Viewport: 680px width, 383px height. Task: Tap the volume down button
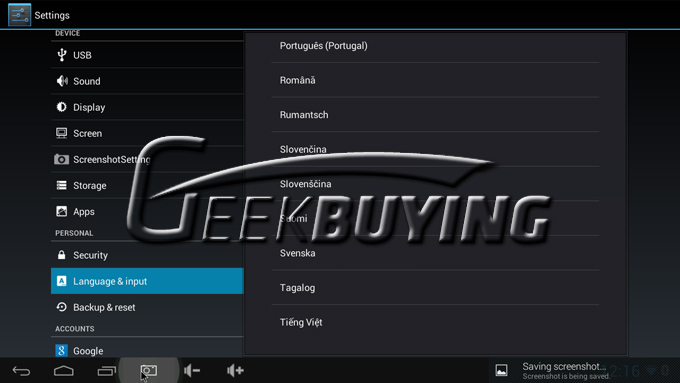(192, 370)
